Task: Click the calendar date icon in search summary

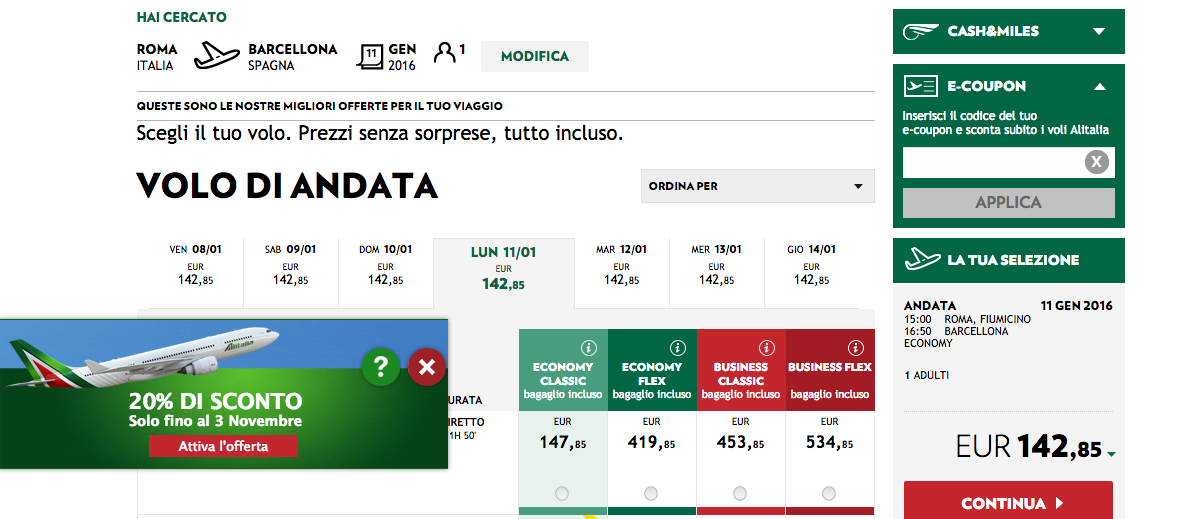Action: click(x=370, y=56)
